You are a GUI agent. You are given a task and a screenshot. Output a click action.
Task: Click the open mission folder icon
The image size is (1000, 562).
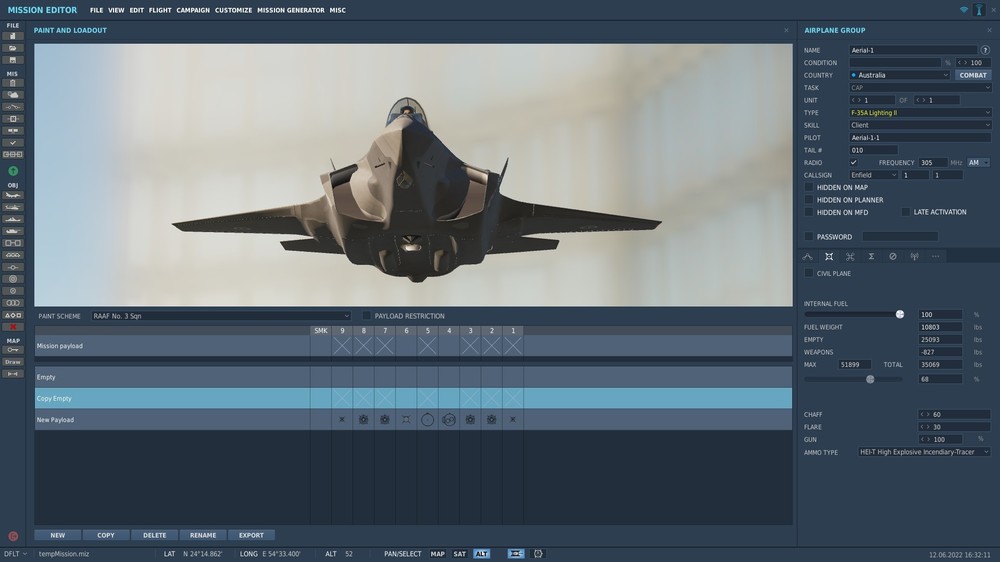(13, 48)
